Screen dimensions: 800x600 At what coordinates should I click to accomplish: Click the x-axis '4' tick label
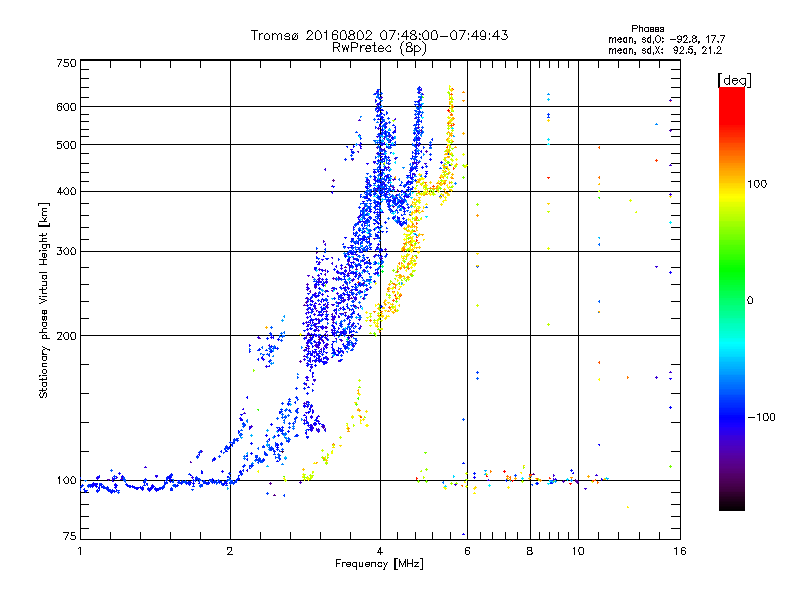pyautogui.click(x=380, y=551)
